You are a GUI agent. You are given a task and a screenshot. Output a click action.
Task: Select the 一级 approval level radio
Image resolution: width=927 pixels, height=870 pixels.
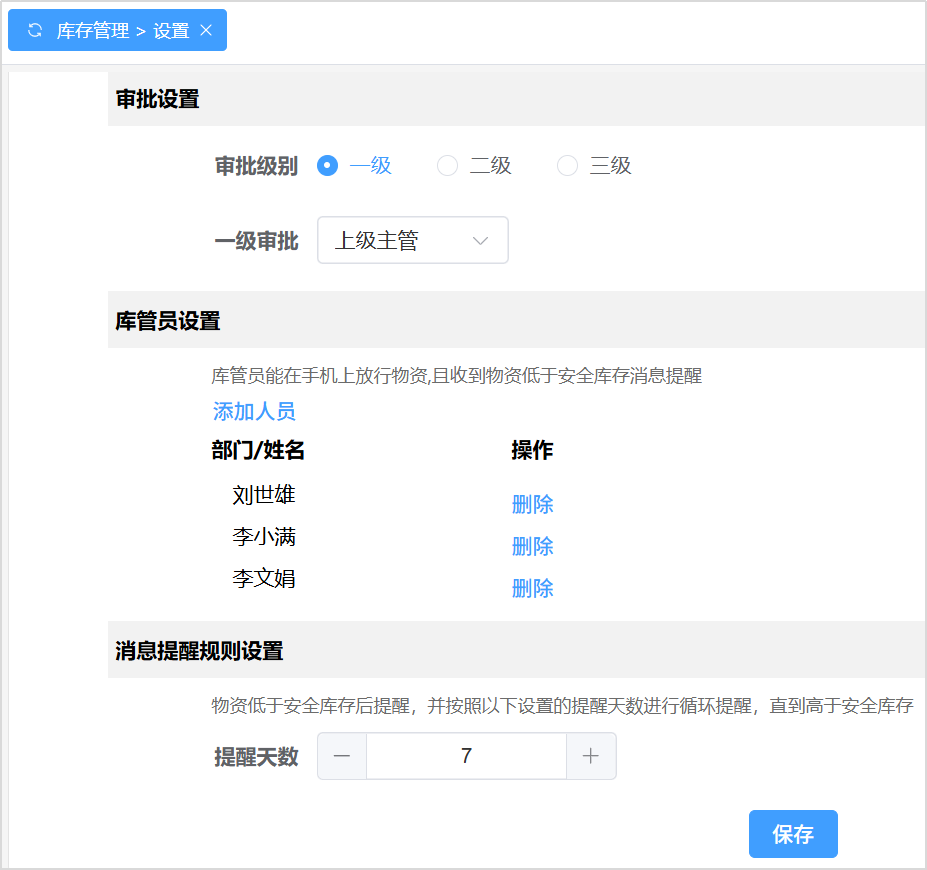click(x=327, y=166)
